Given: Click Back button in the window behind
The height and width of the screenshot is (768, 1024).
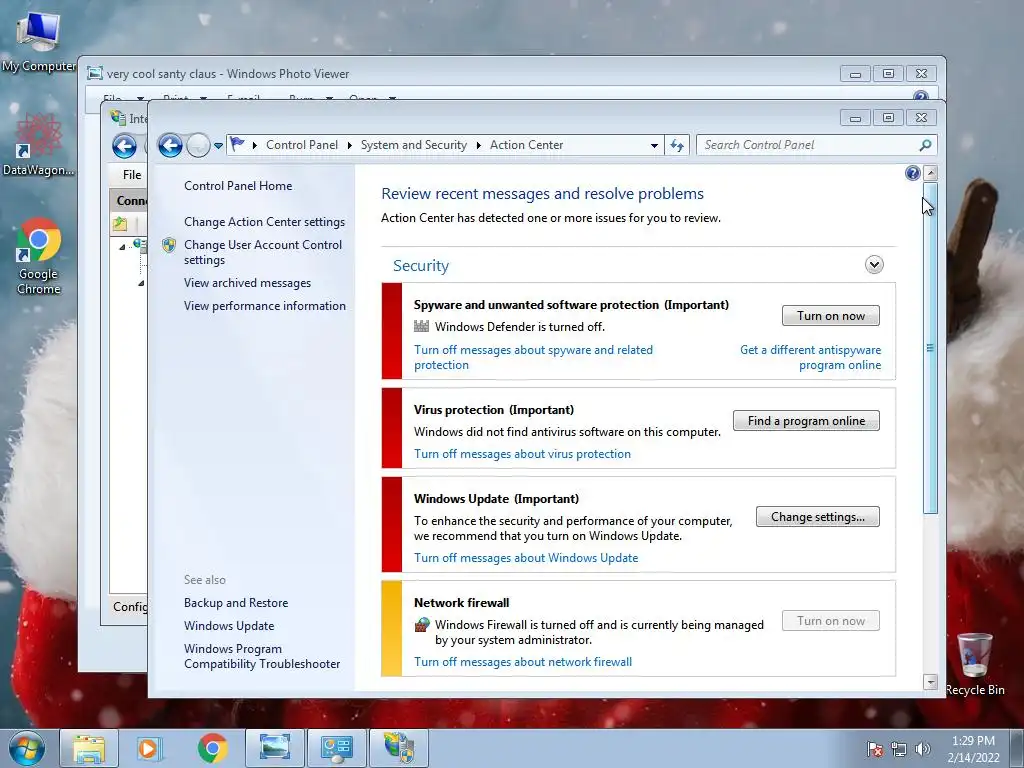Looking at the screenshot, I should pos(124,146).
